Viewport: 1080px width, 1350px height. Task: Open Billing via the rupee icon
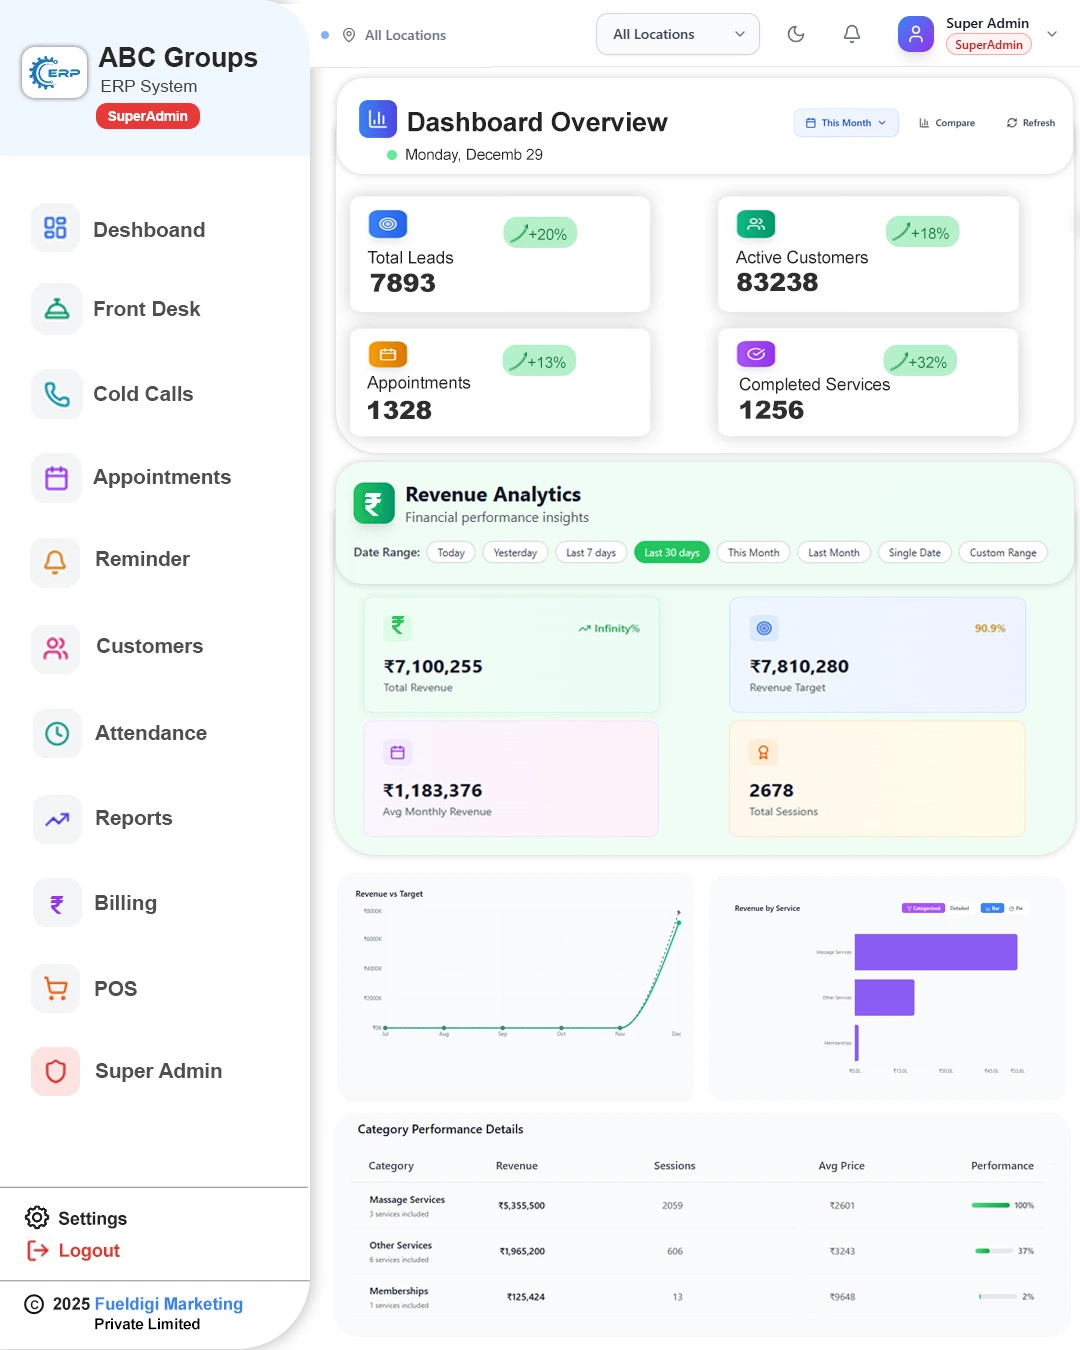pos(57,903)
